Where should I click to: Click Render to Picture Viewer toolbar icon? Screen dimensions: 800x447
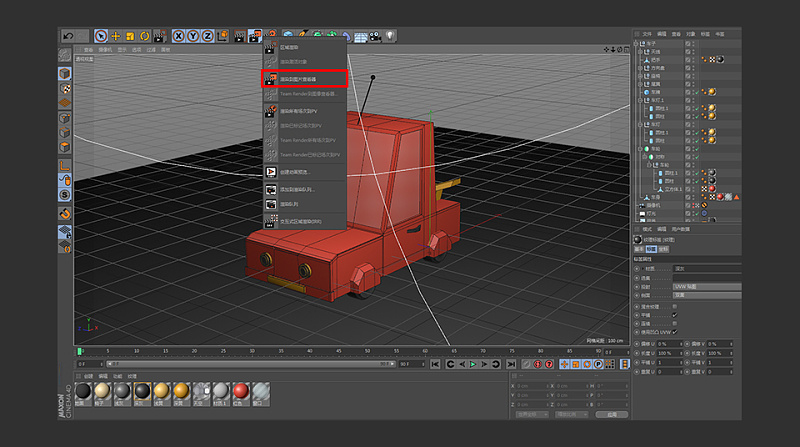pos(255,36)
